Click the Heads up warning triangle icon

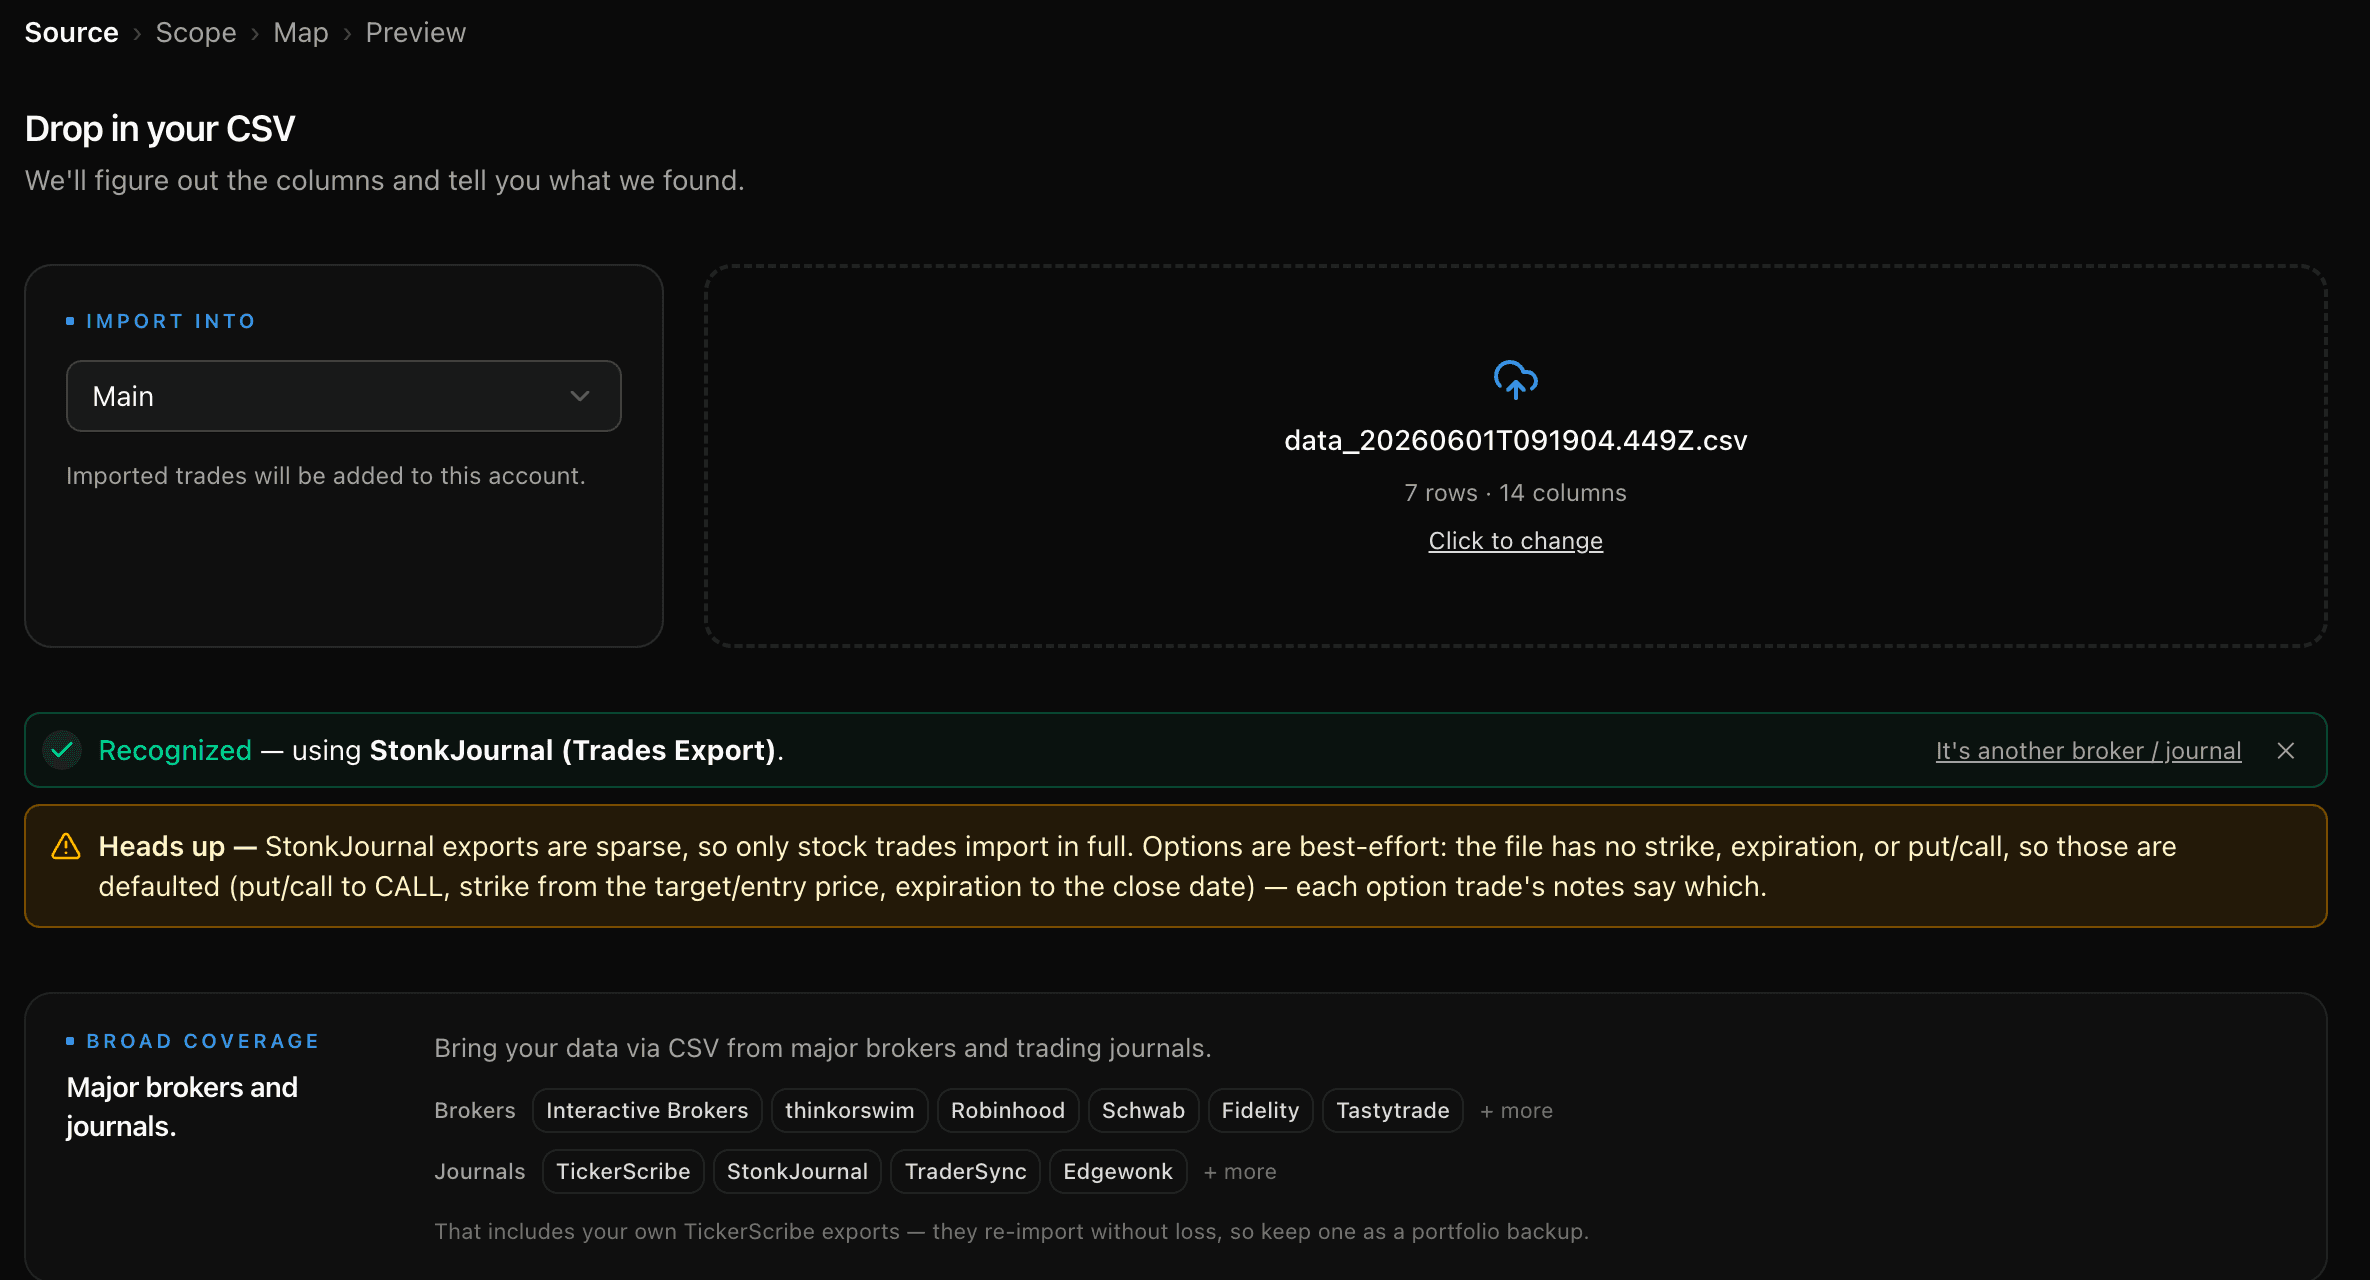pos(66,847)
